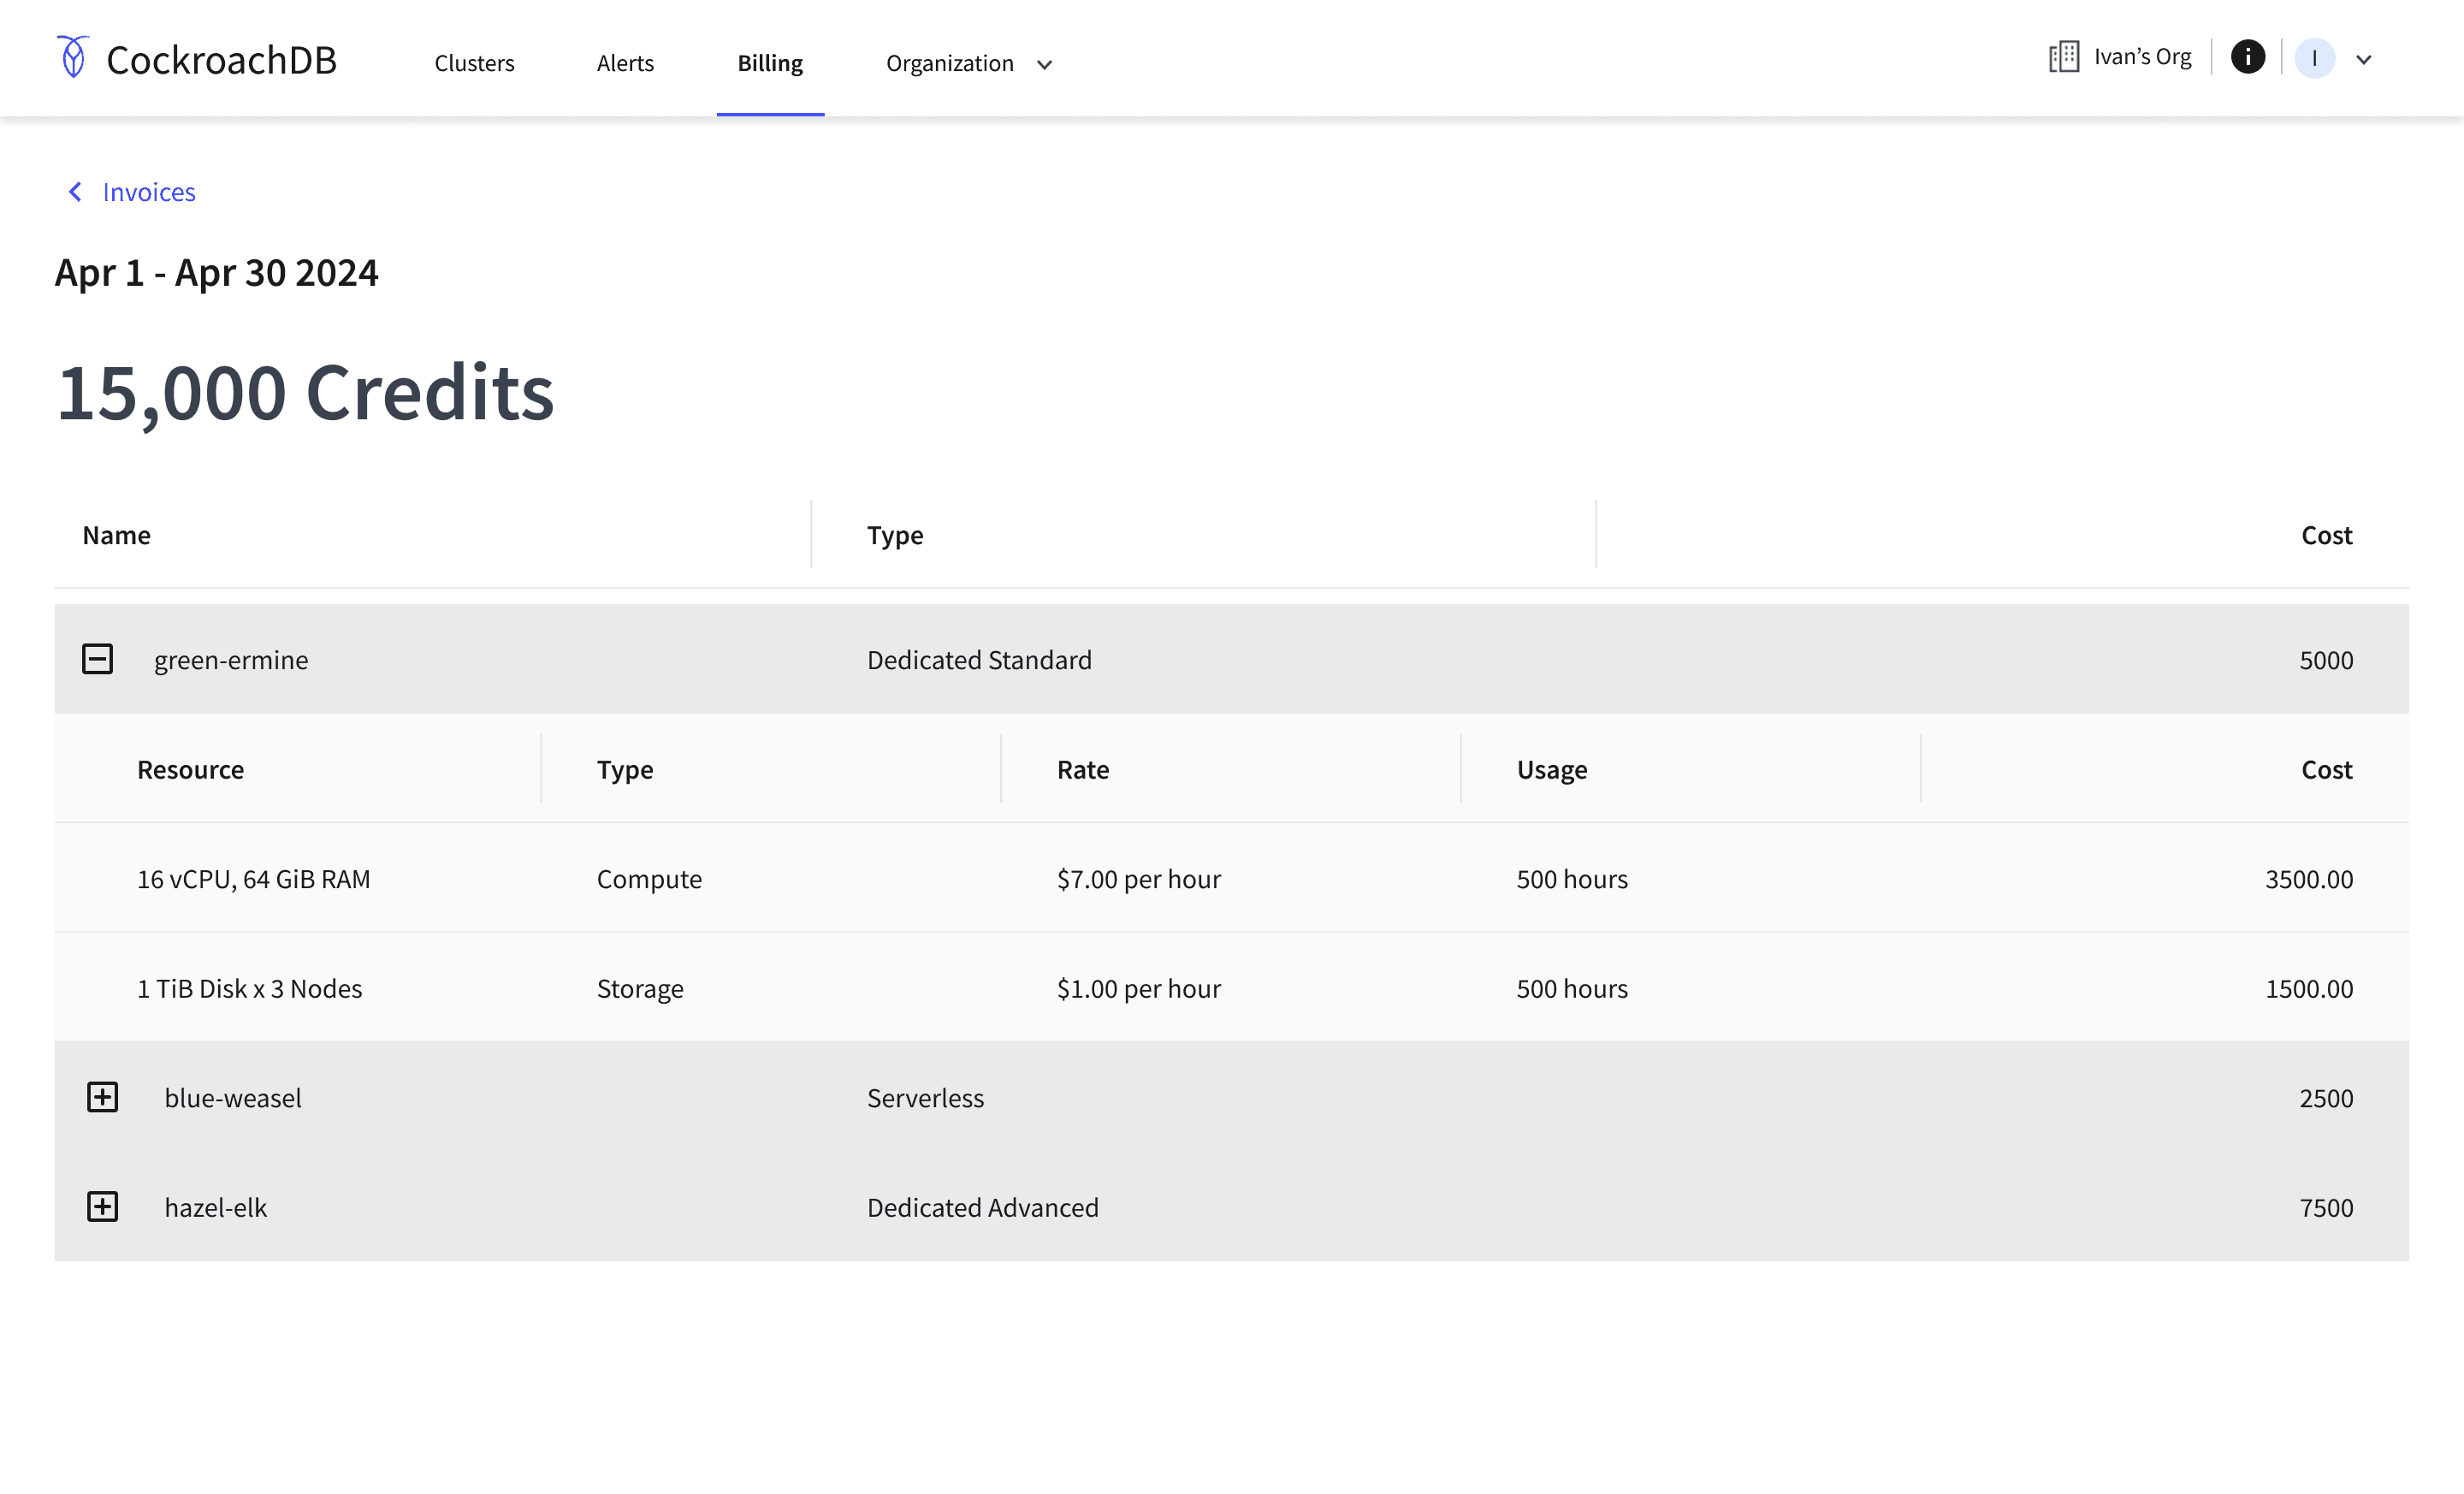This screenshot has width=2464, height=1494.
Task: Collapse the green-ermine cluster row
Action: [97, 659]
